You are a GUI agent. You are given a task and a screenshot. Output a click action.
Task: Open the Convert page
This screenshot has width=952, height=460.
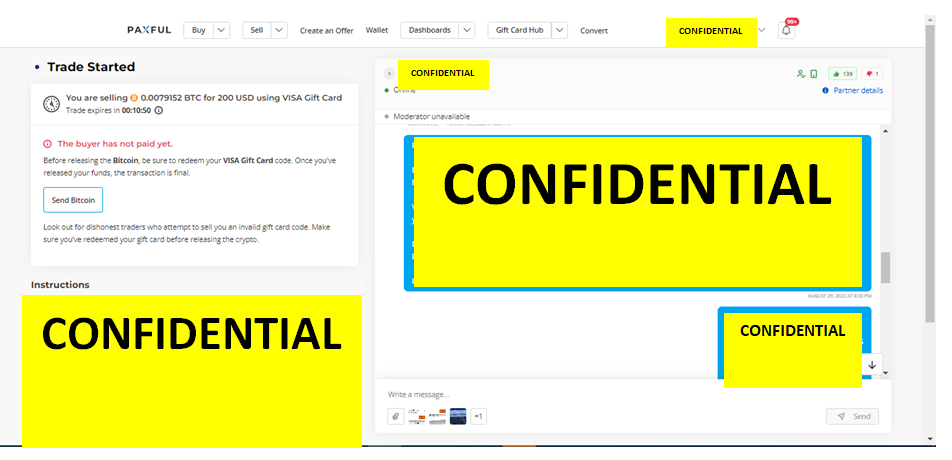pos(594,30)
